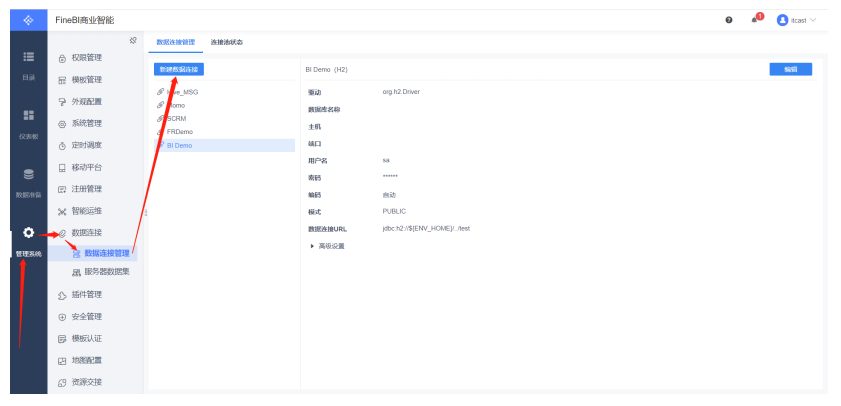
Task: Click the icon beside 服务器数据集
Action: [76, 272]
